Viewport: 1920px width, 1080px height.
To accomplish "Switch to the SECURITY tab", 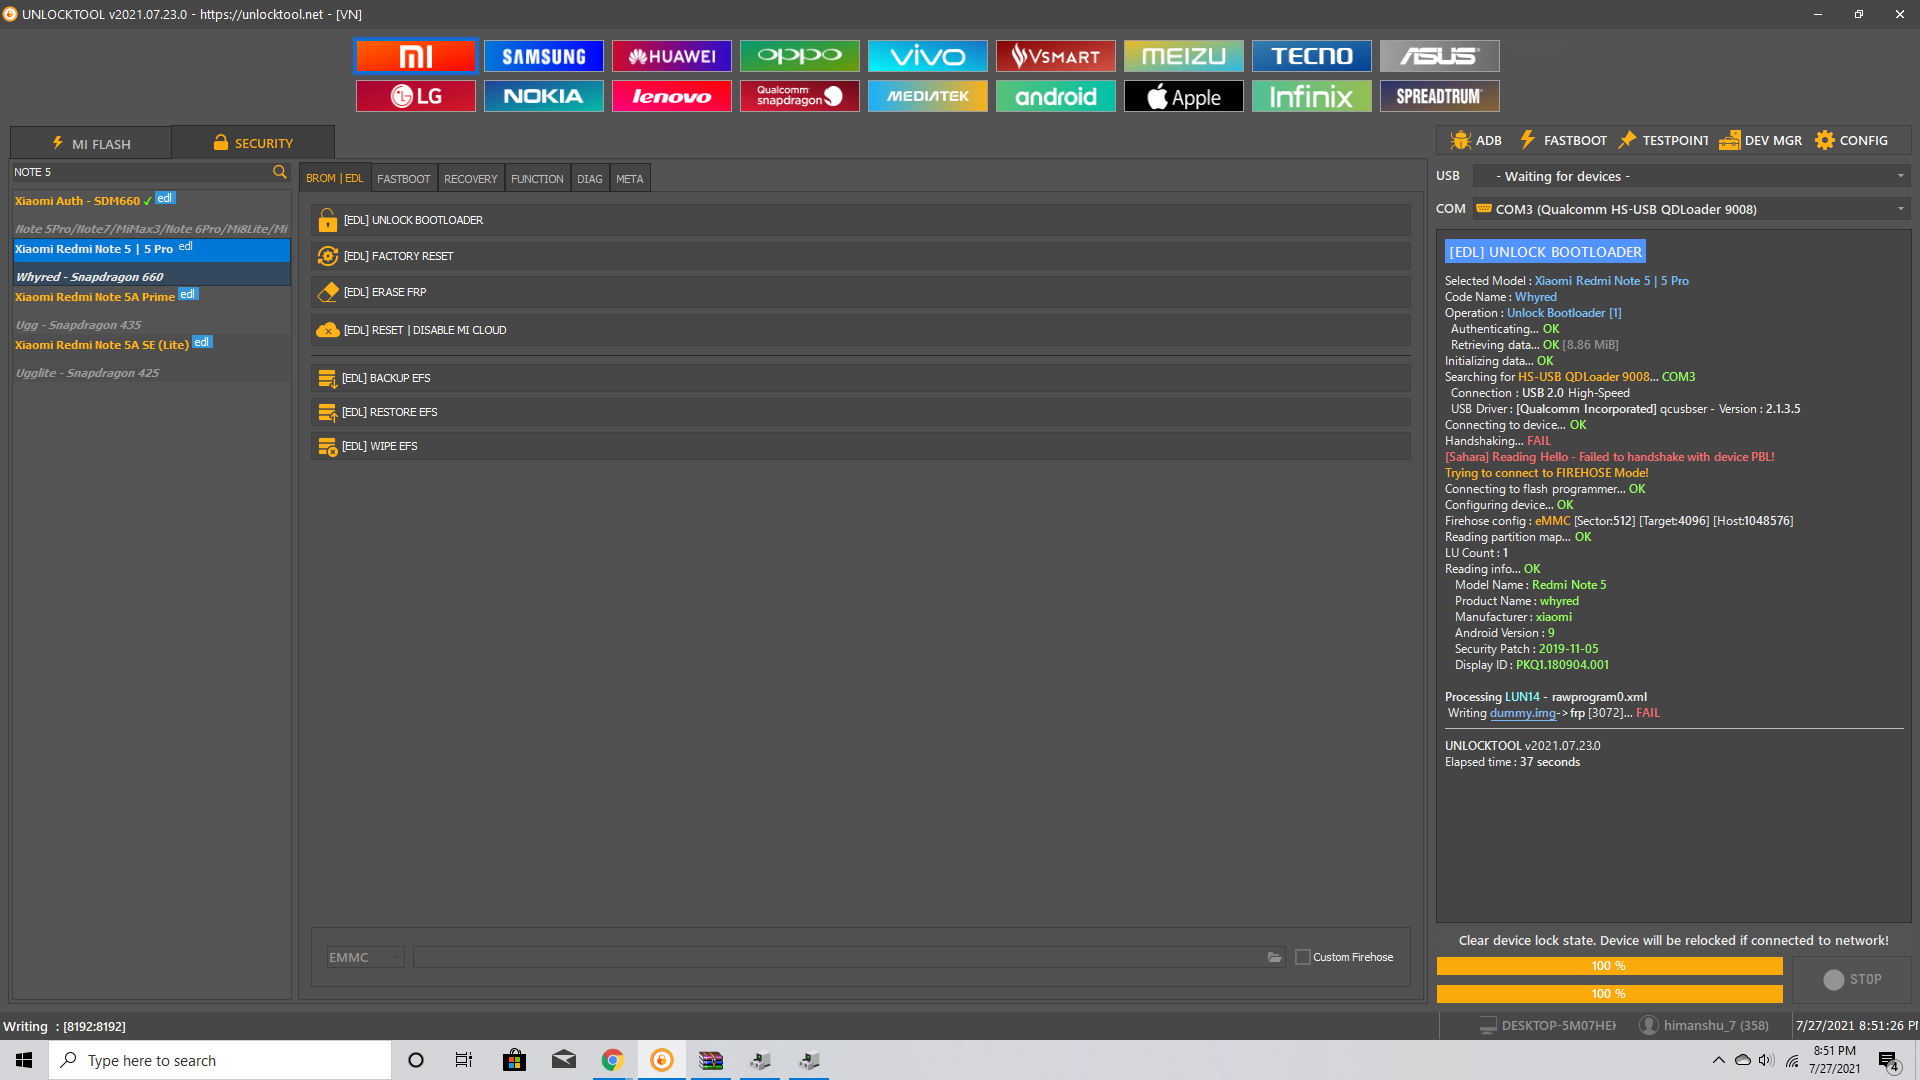I will tap(253, 143).
